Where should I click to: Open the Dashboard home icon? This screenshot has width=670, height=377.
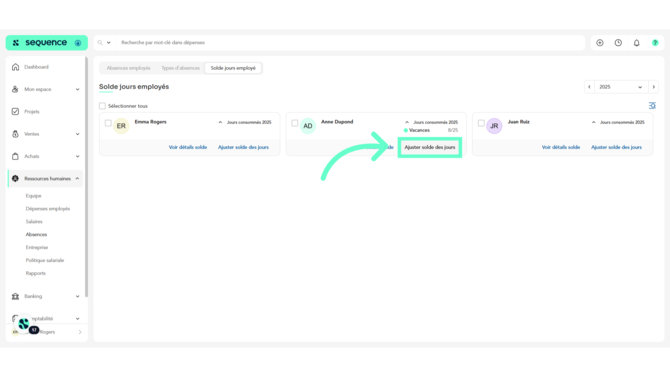pyautogui.click(x=15, y=67)
